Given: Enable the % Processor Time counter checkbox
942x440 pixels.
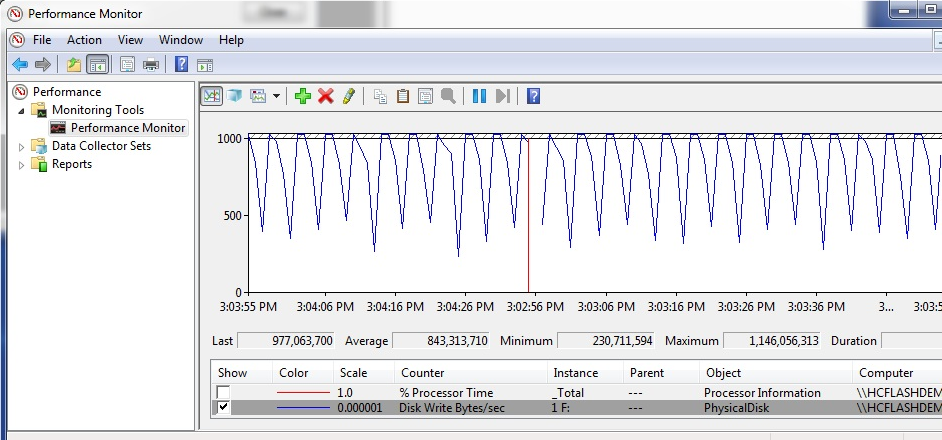Looking at the screenshot, I should (x=223, y=393).
